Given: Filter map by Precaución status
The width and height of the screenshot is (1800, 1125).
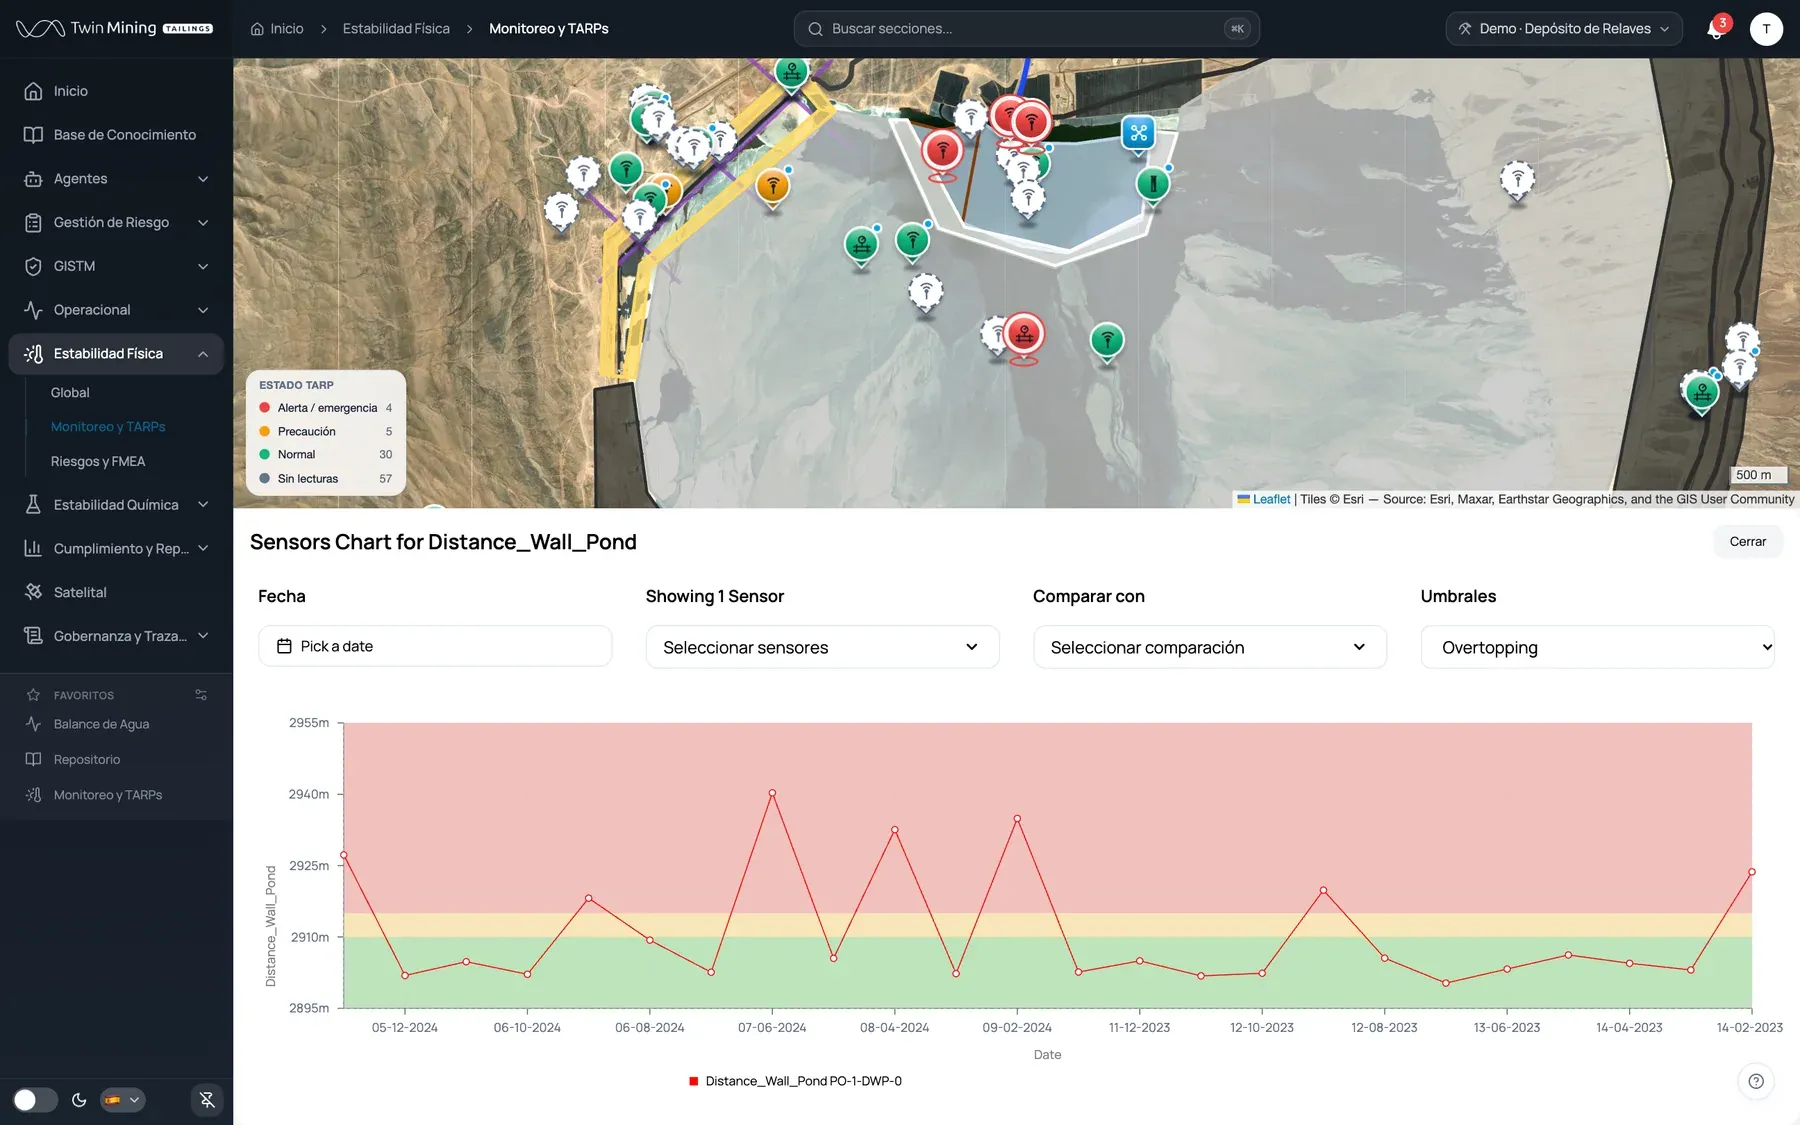Looking at the screenshot, I should (326, 432).
